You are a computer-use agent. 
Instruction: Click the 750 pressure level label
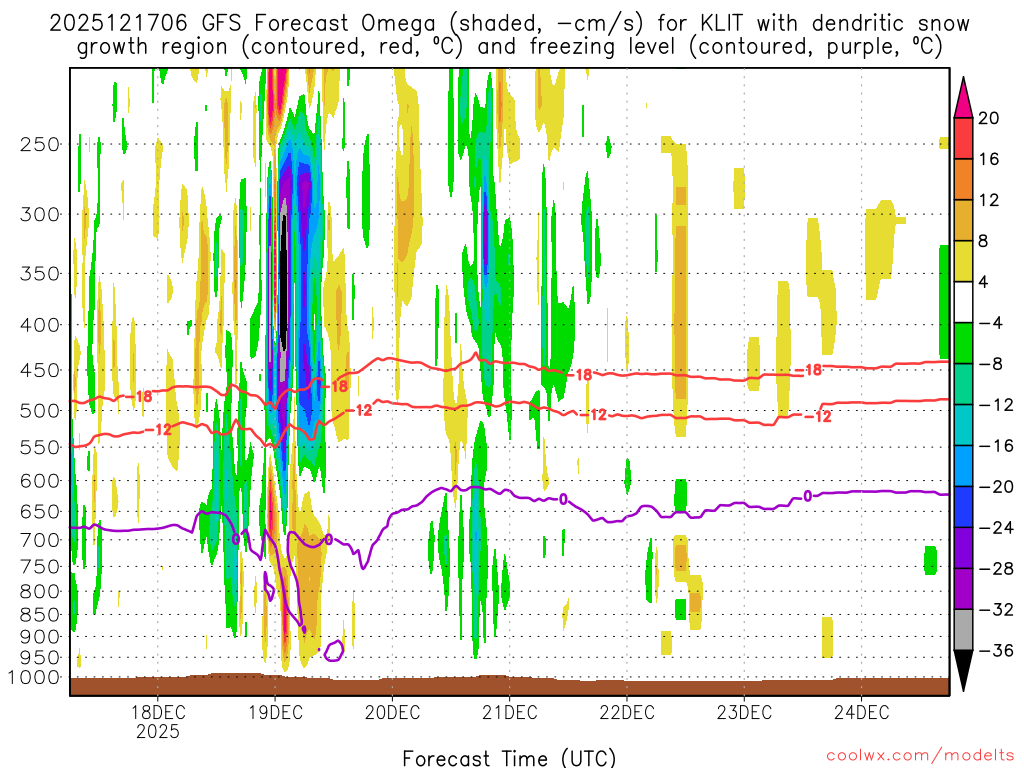40,566
